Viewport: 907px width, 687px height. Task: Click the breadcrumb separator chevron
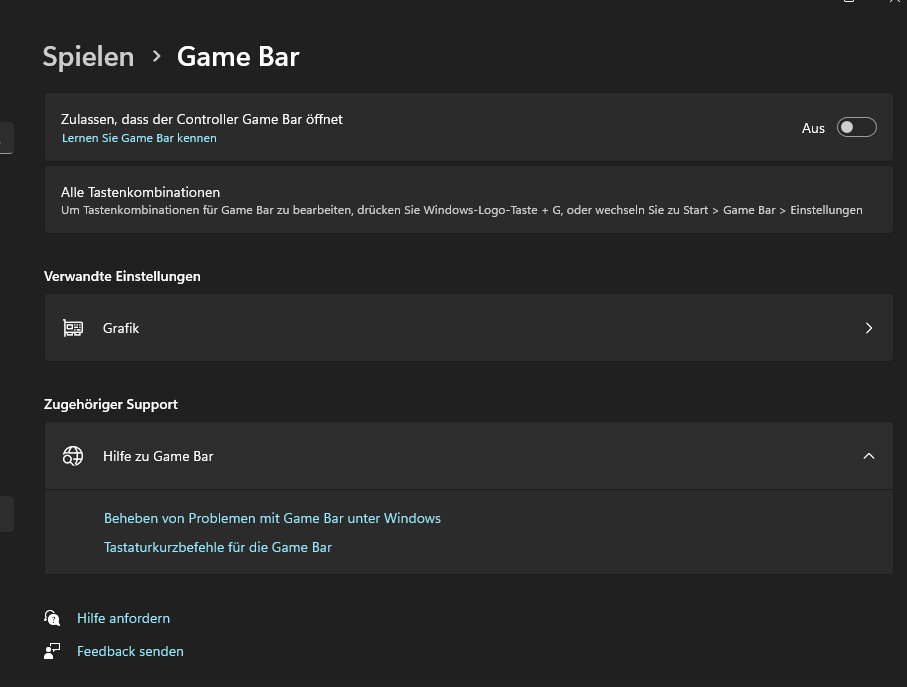click(156, 56)
